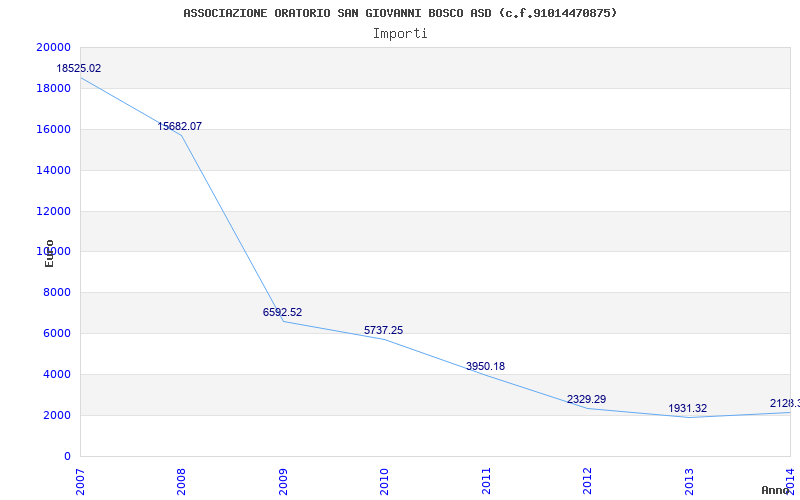The image size is (800, 500).
Task: Click data label 2329.29
Action: coord(586,399)
